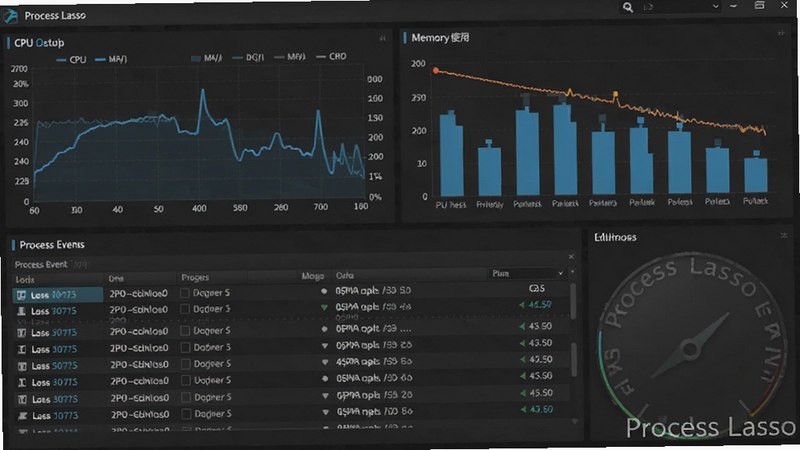Image resolution: width=800 pixels, height=450 pixels.
Task: Toggle checkbox in the '/S8 20' row
Action: tap(187, 397)
